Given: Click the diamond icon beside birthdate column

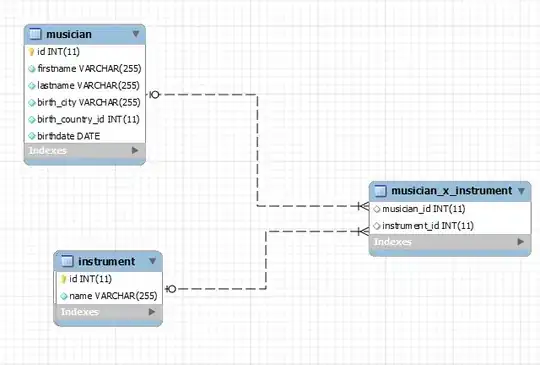Looking at the screenshot, I should coord(32,136).
